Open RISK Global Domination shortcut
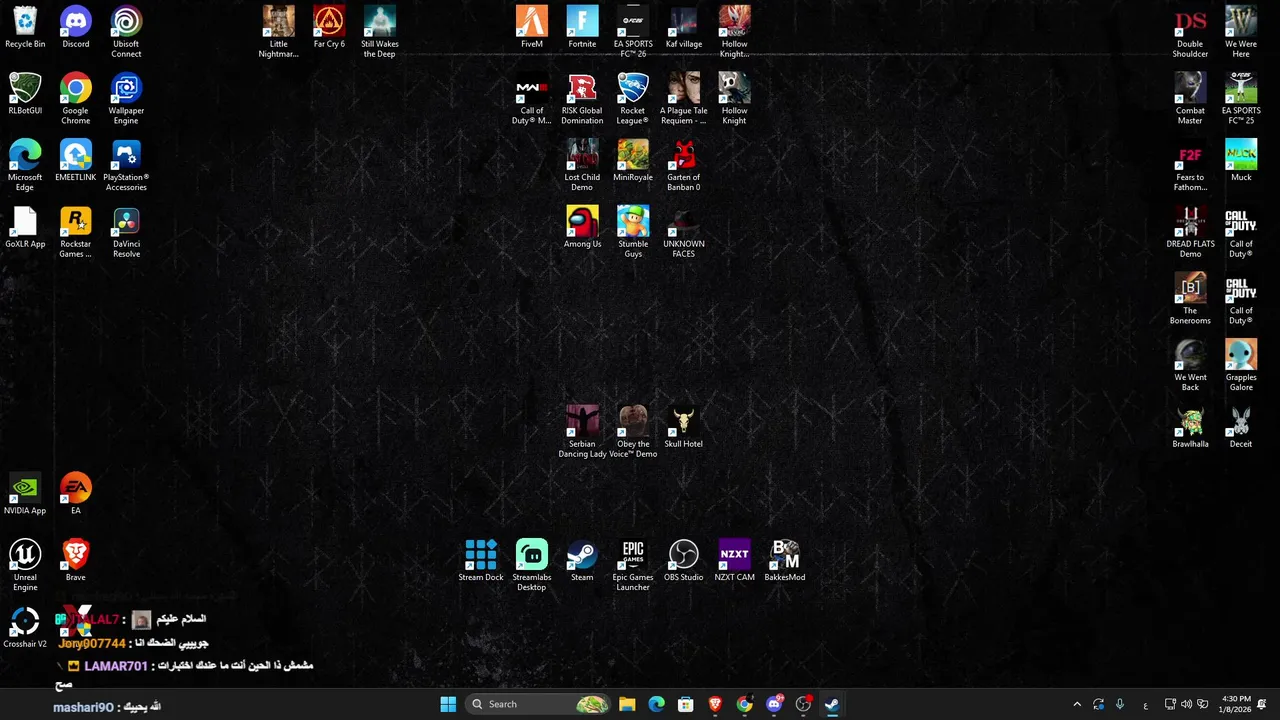This screenshot has width=1280, height=720. (582, 99)
